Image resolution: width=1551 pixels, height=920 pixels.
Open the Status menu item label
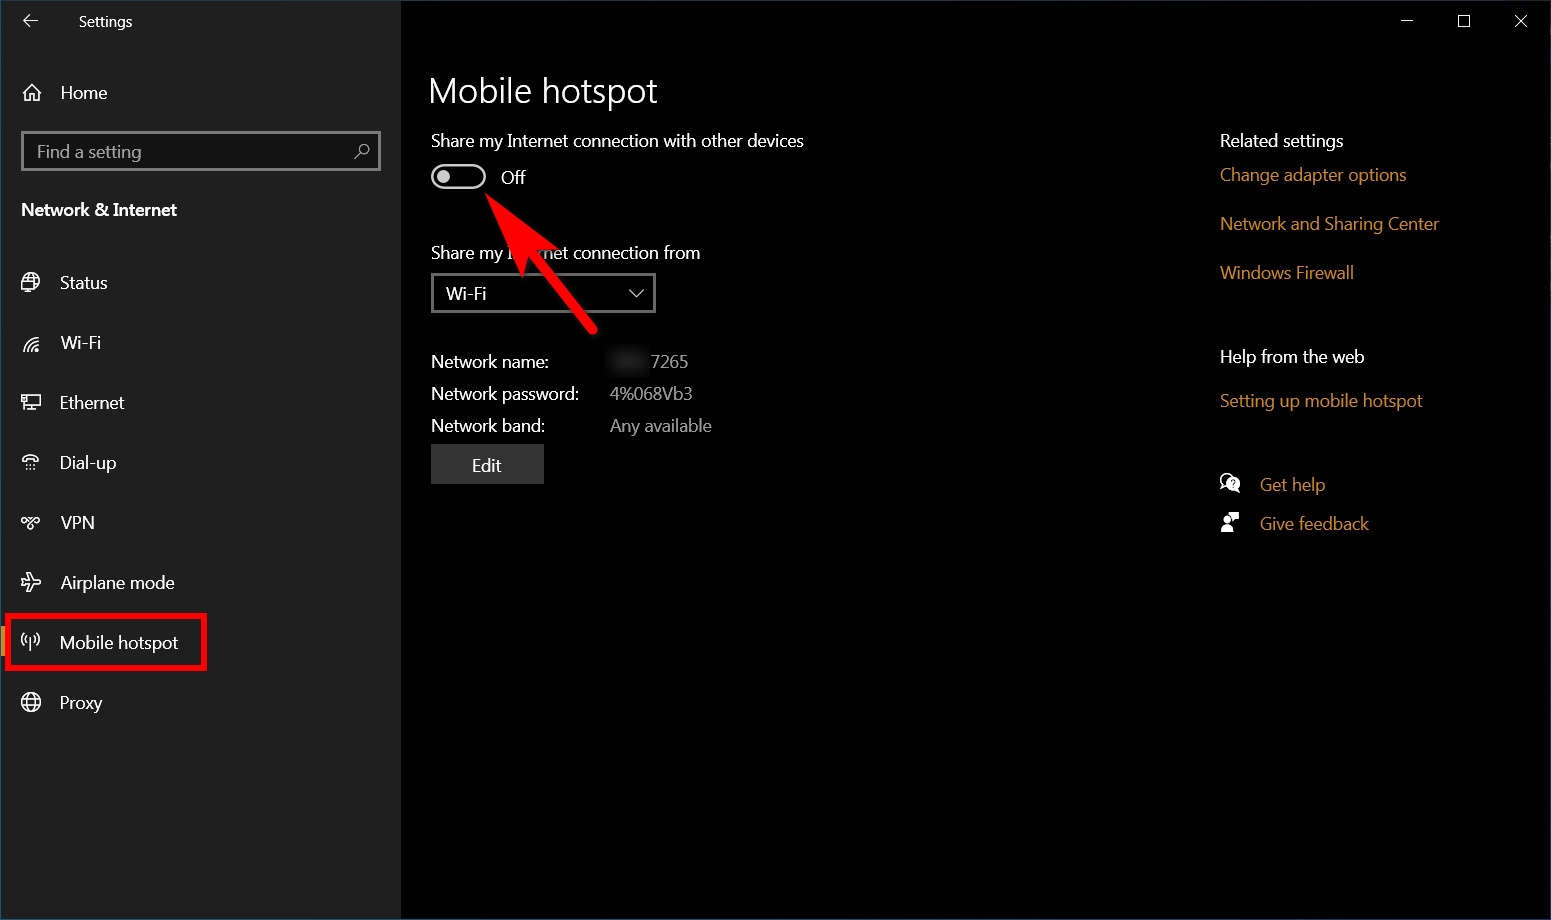pos(84,283)
